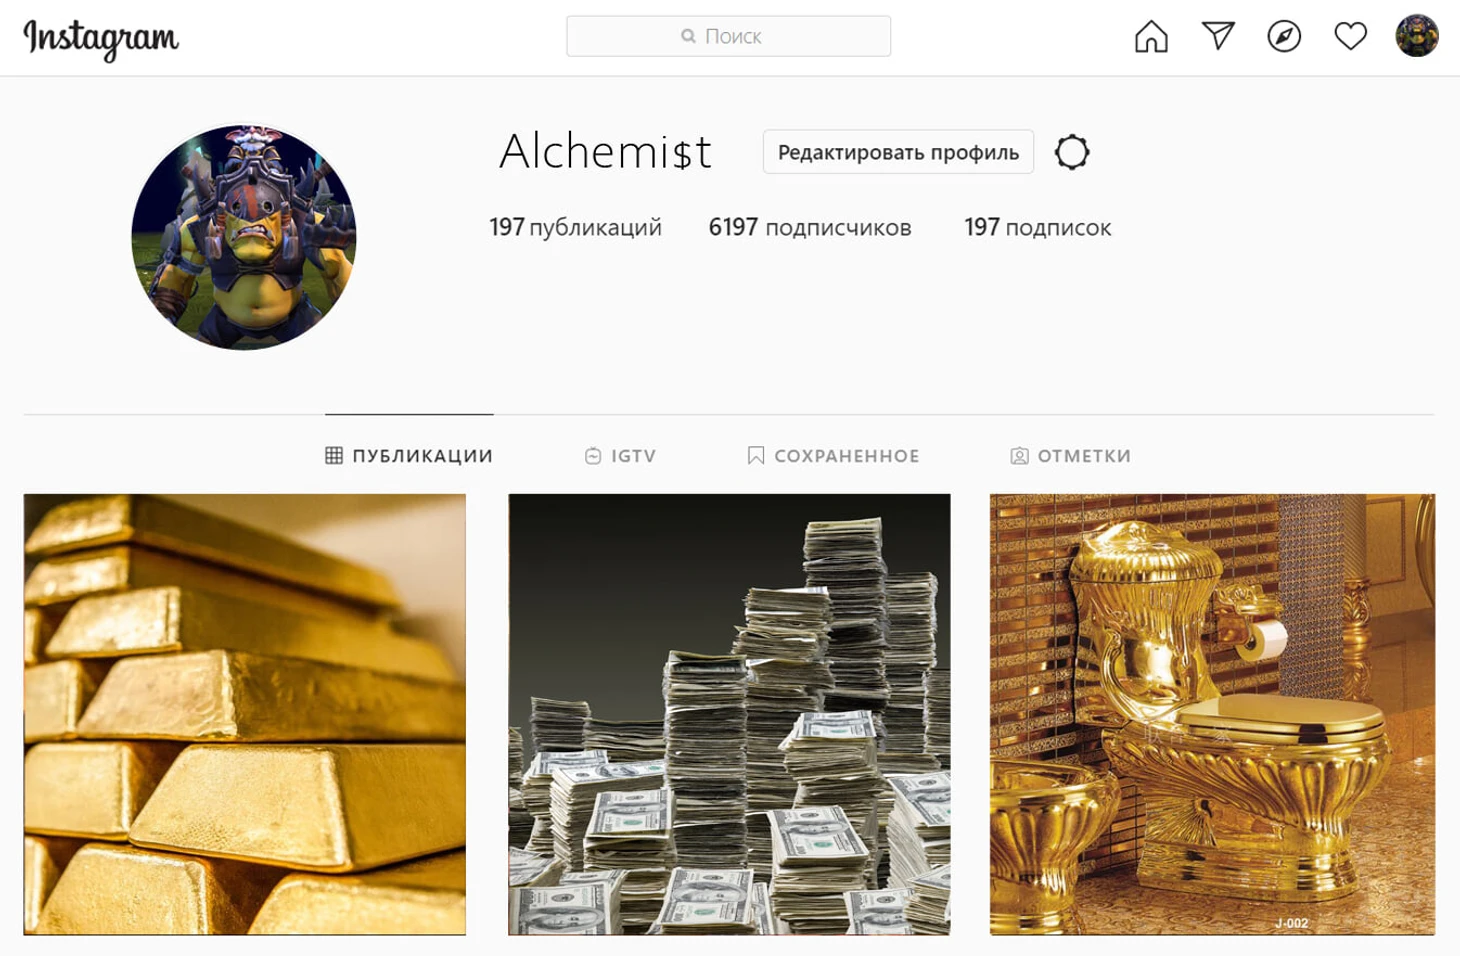
Task: Open the ОТМЕТКИ tab
Action: (1070, 456)
